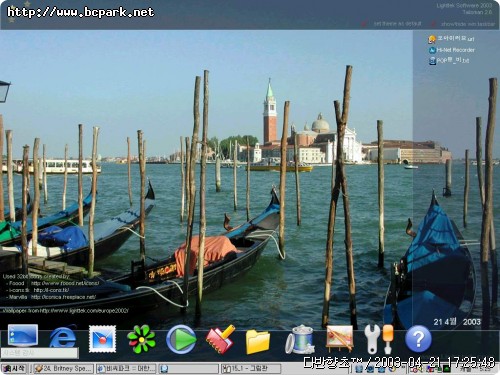Screen dimensions: 500x375
Task: Open the painting easel icon
Action: [x=340, y=338]
